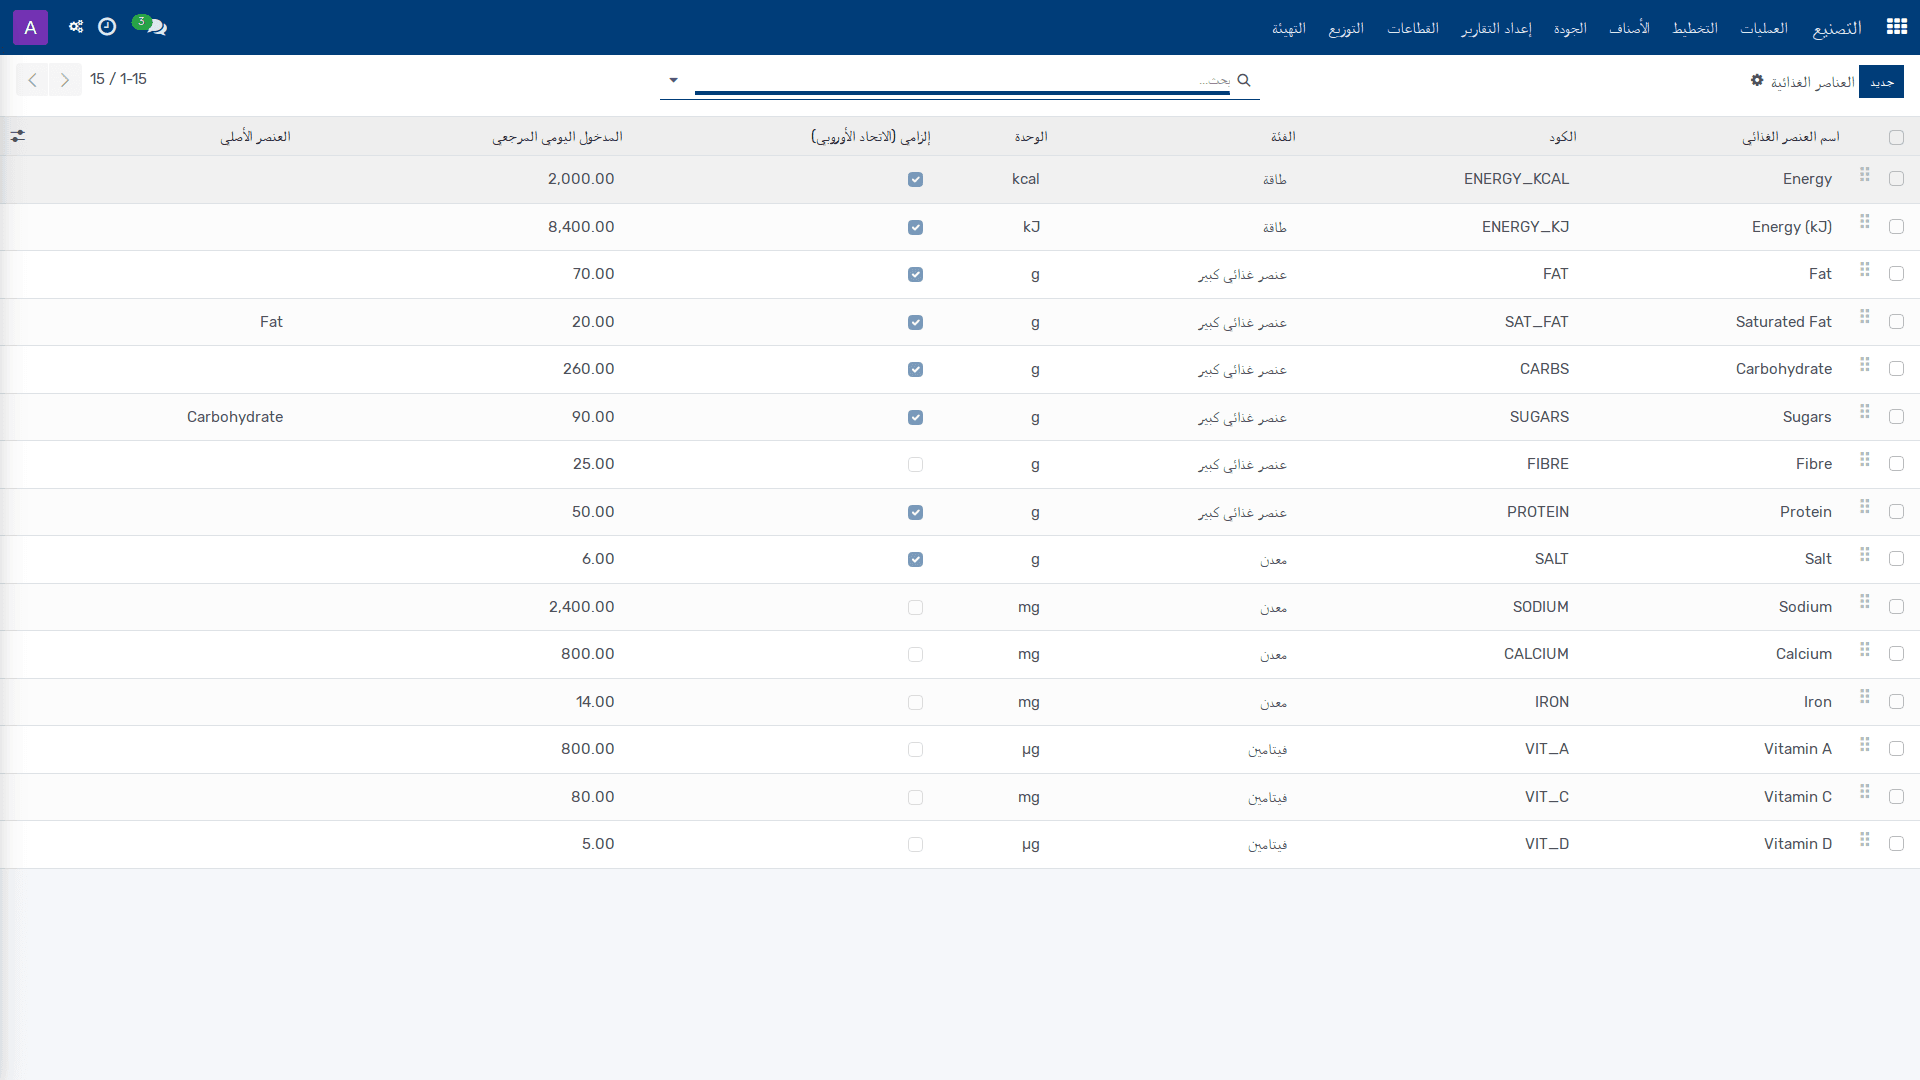Viewport: 1920px width, 1080px height.
Task: Open the optional columns adjust icon
Action: (18, 136)
